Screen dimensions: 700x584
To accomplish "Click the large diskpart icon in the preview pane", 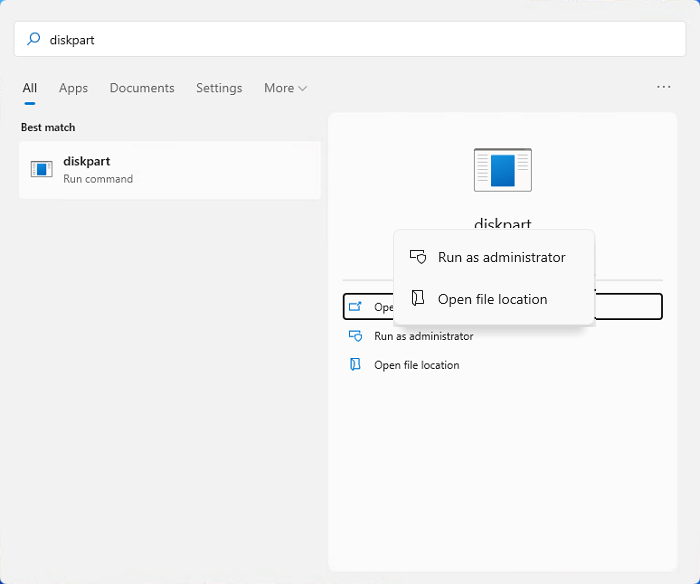I will click(502, 170).
